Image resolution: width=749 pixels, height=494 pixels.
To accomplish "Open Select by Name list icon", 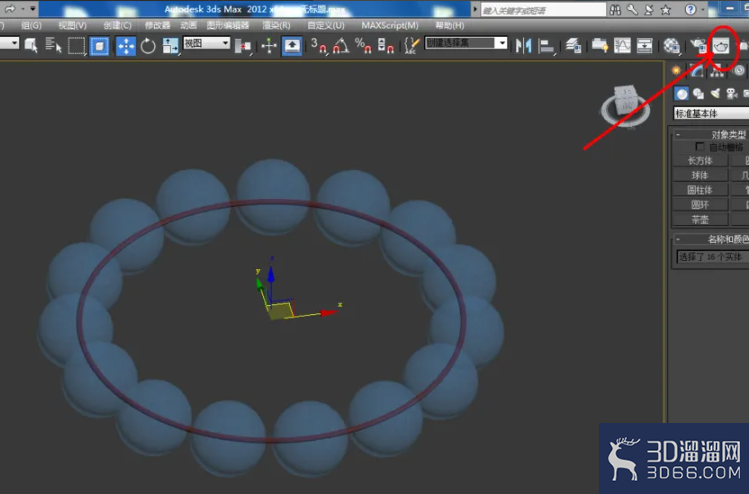I will tap(53, 46).
